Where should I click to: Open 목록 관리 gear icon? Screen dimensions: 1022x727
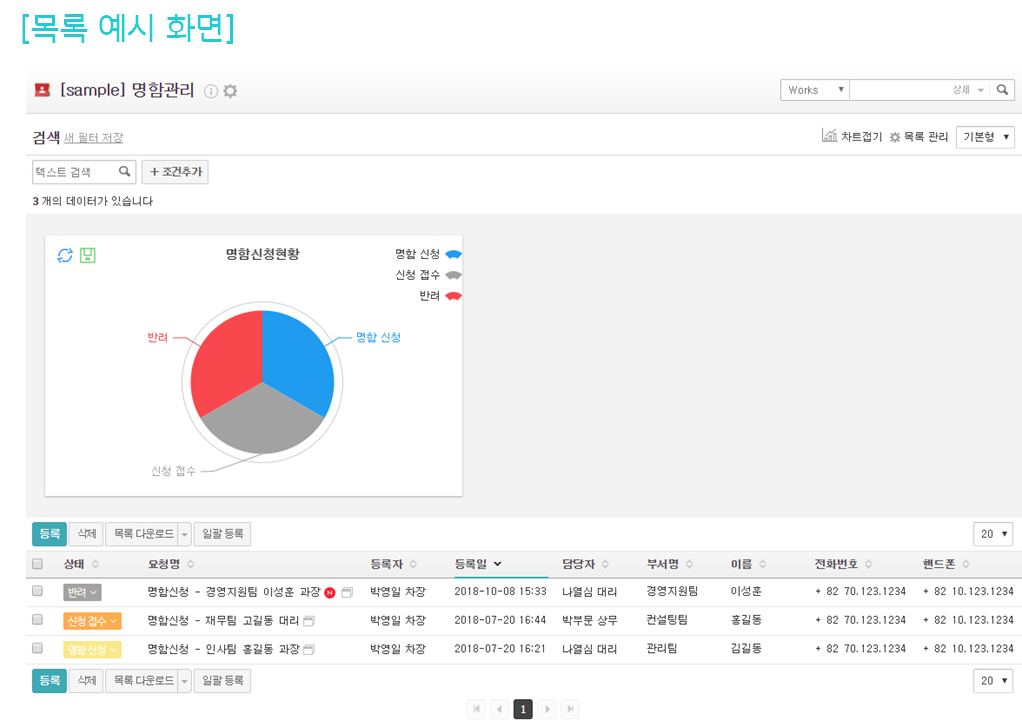(x=895, y=137)
